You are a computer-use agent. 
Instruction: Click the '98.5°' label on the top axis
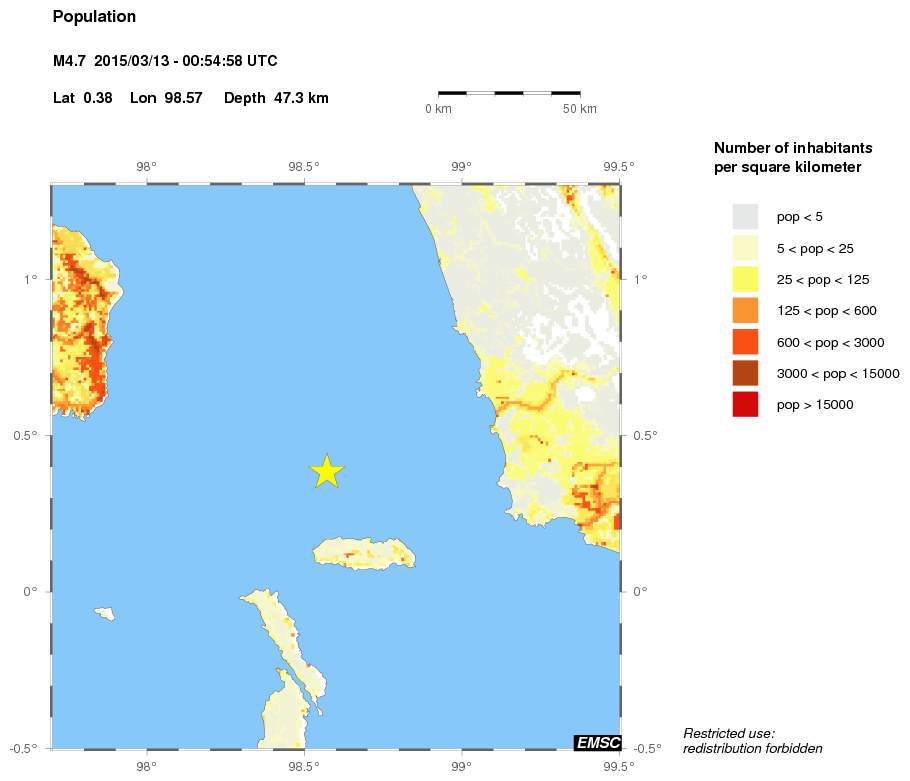(304, 167)
